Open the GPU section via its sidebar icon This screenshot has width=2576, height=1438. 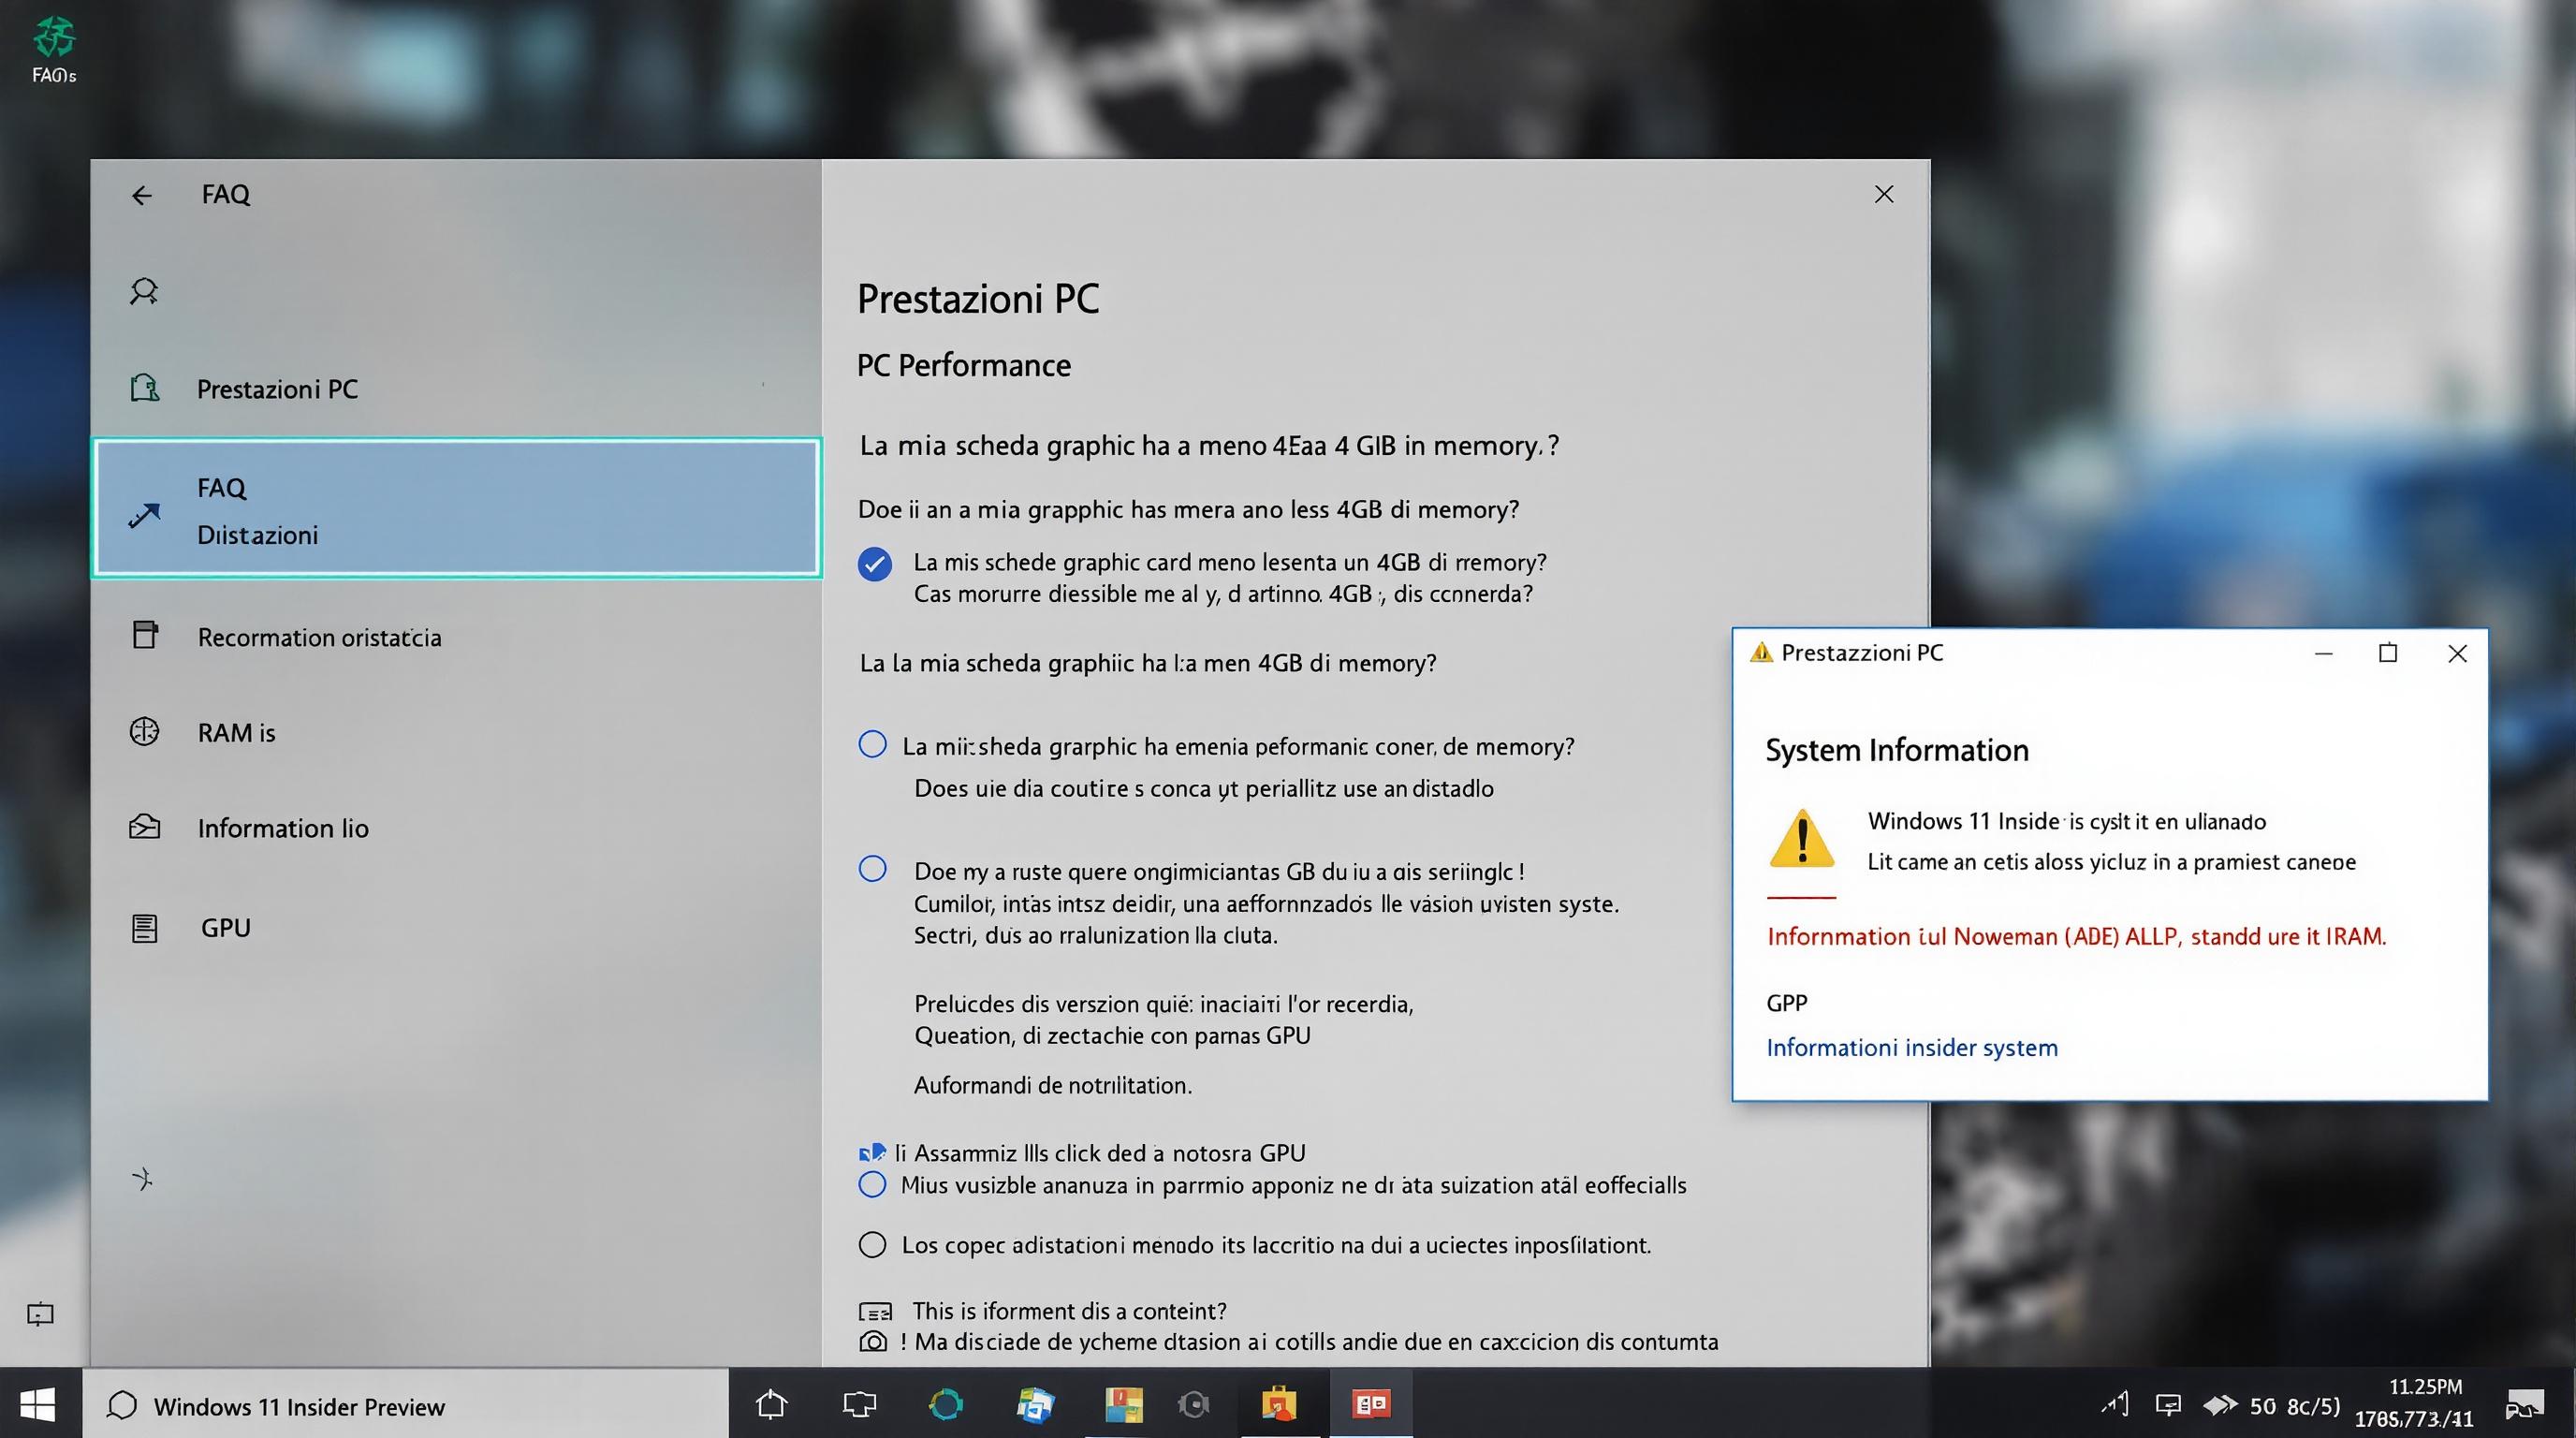pos(145,927)
